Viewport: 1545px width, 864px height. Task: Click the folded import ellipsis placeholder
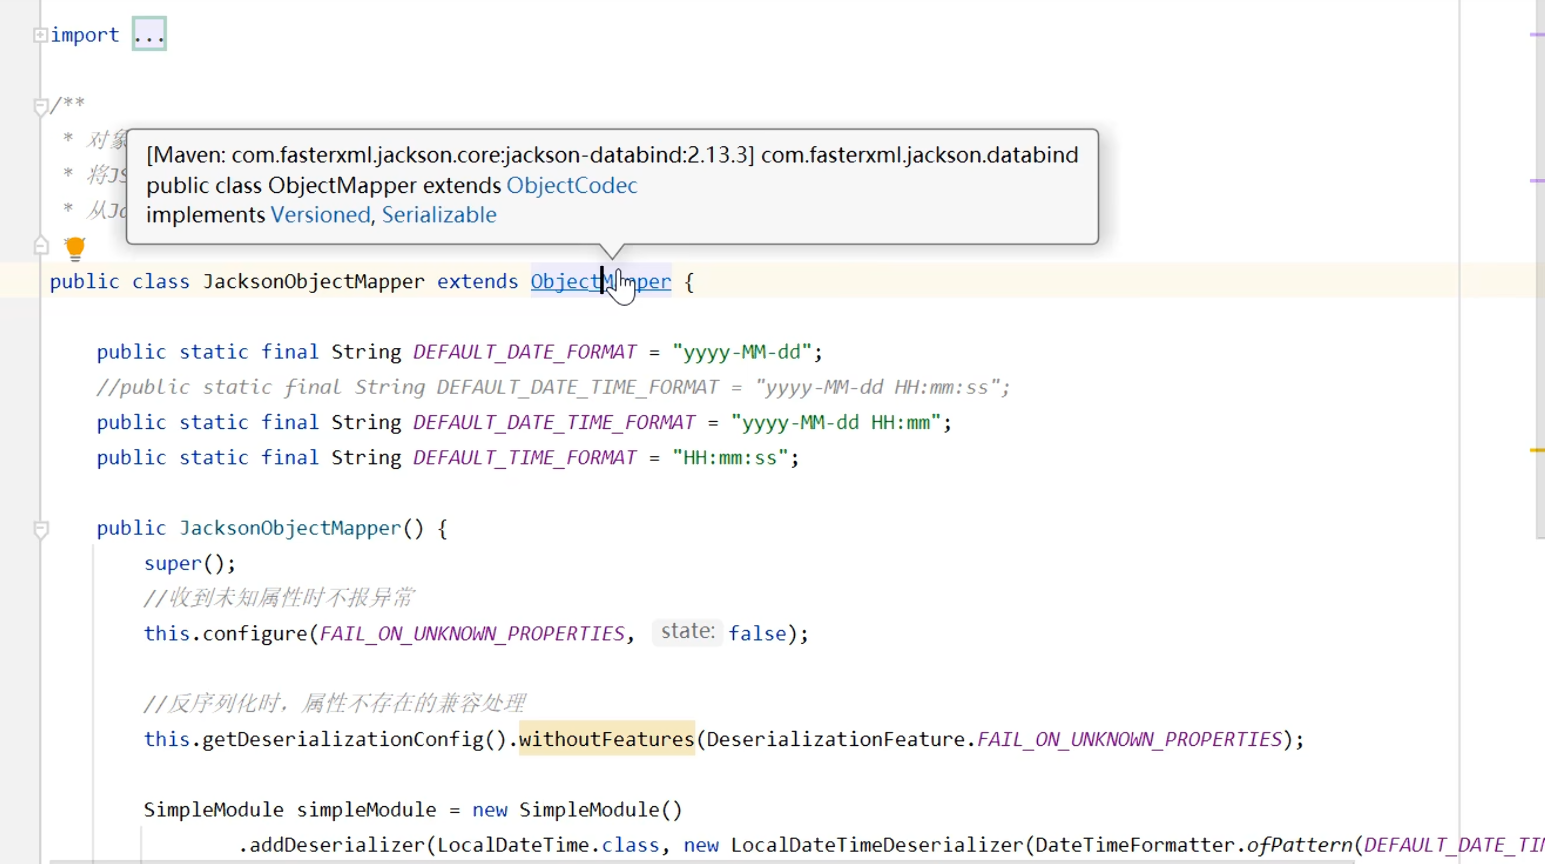click(x=149, y=35)
